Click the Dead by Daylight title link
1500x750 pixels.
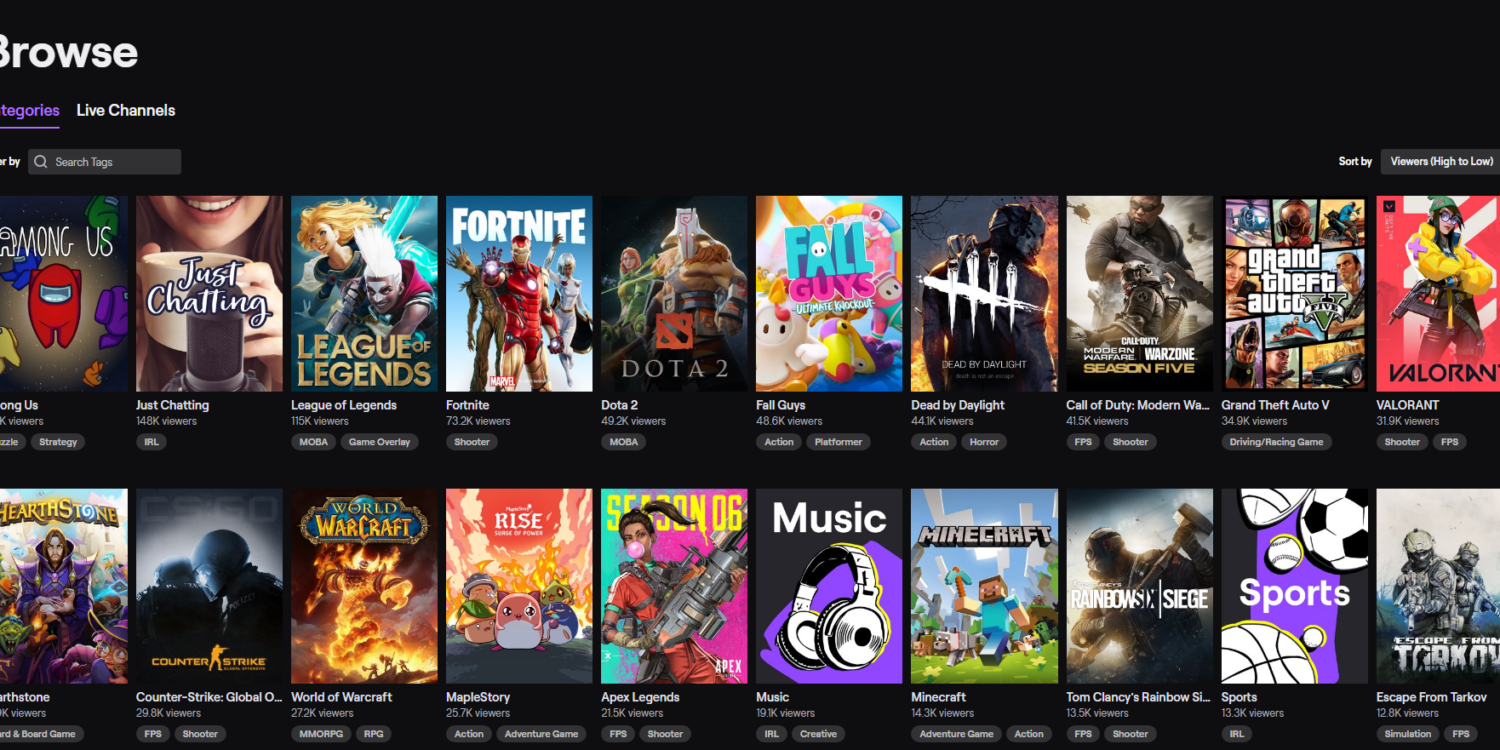pos(957,405)
